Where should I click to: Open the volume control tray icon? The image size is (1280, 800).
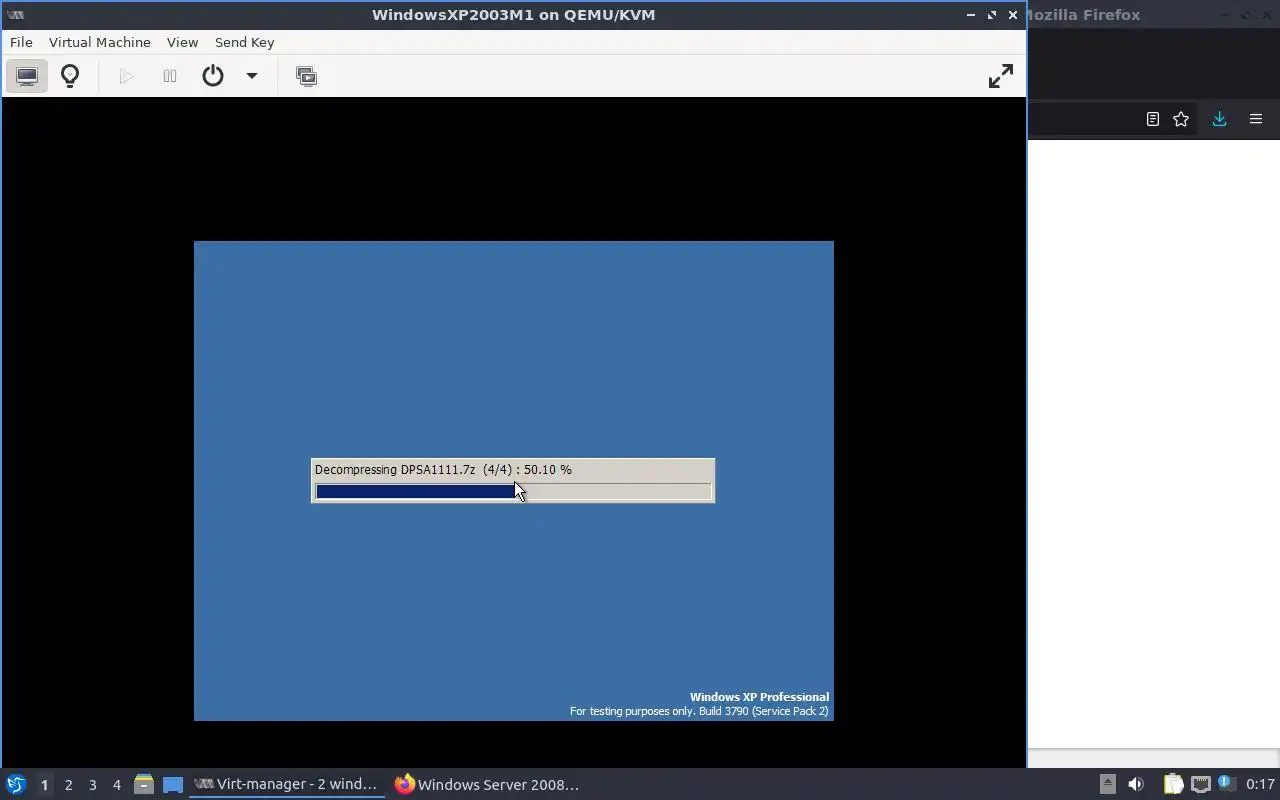click(x=1135, y=784)
